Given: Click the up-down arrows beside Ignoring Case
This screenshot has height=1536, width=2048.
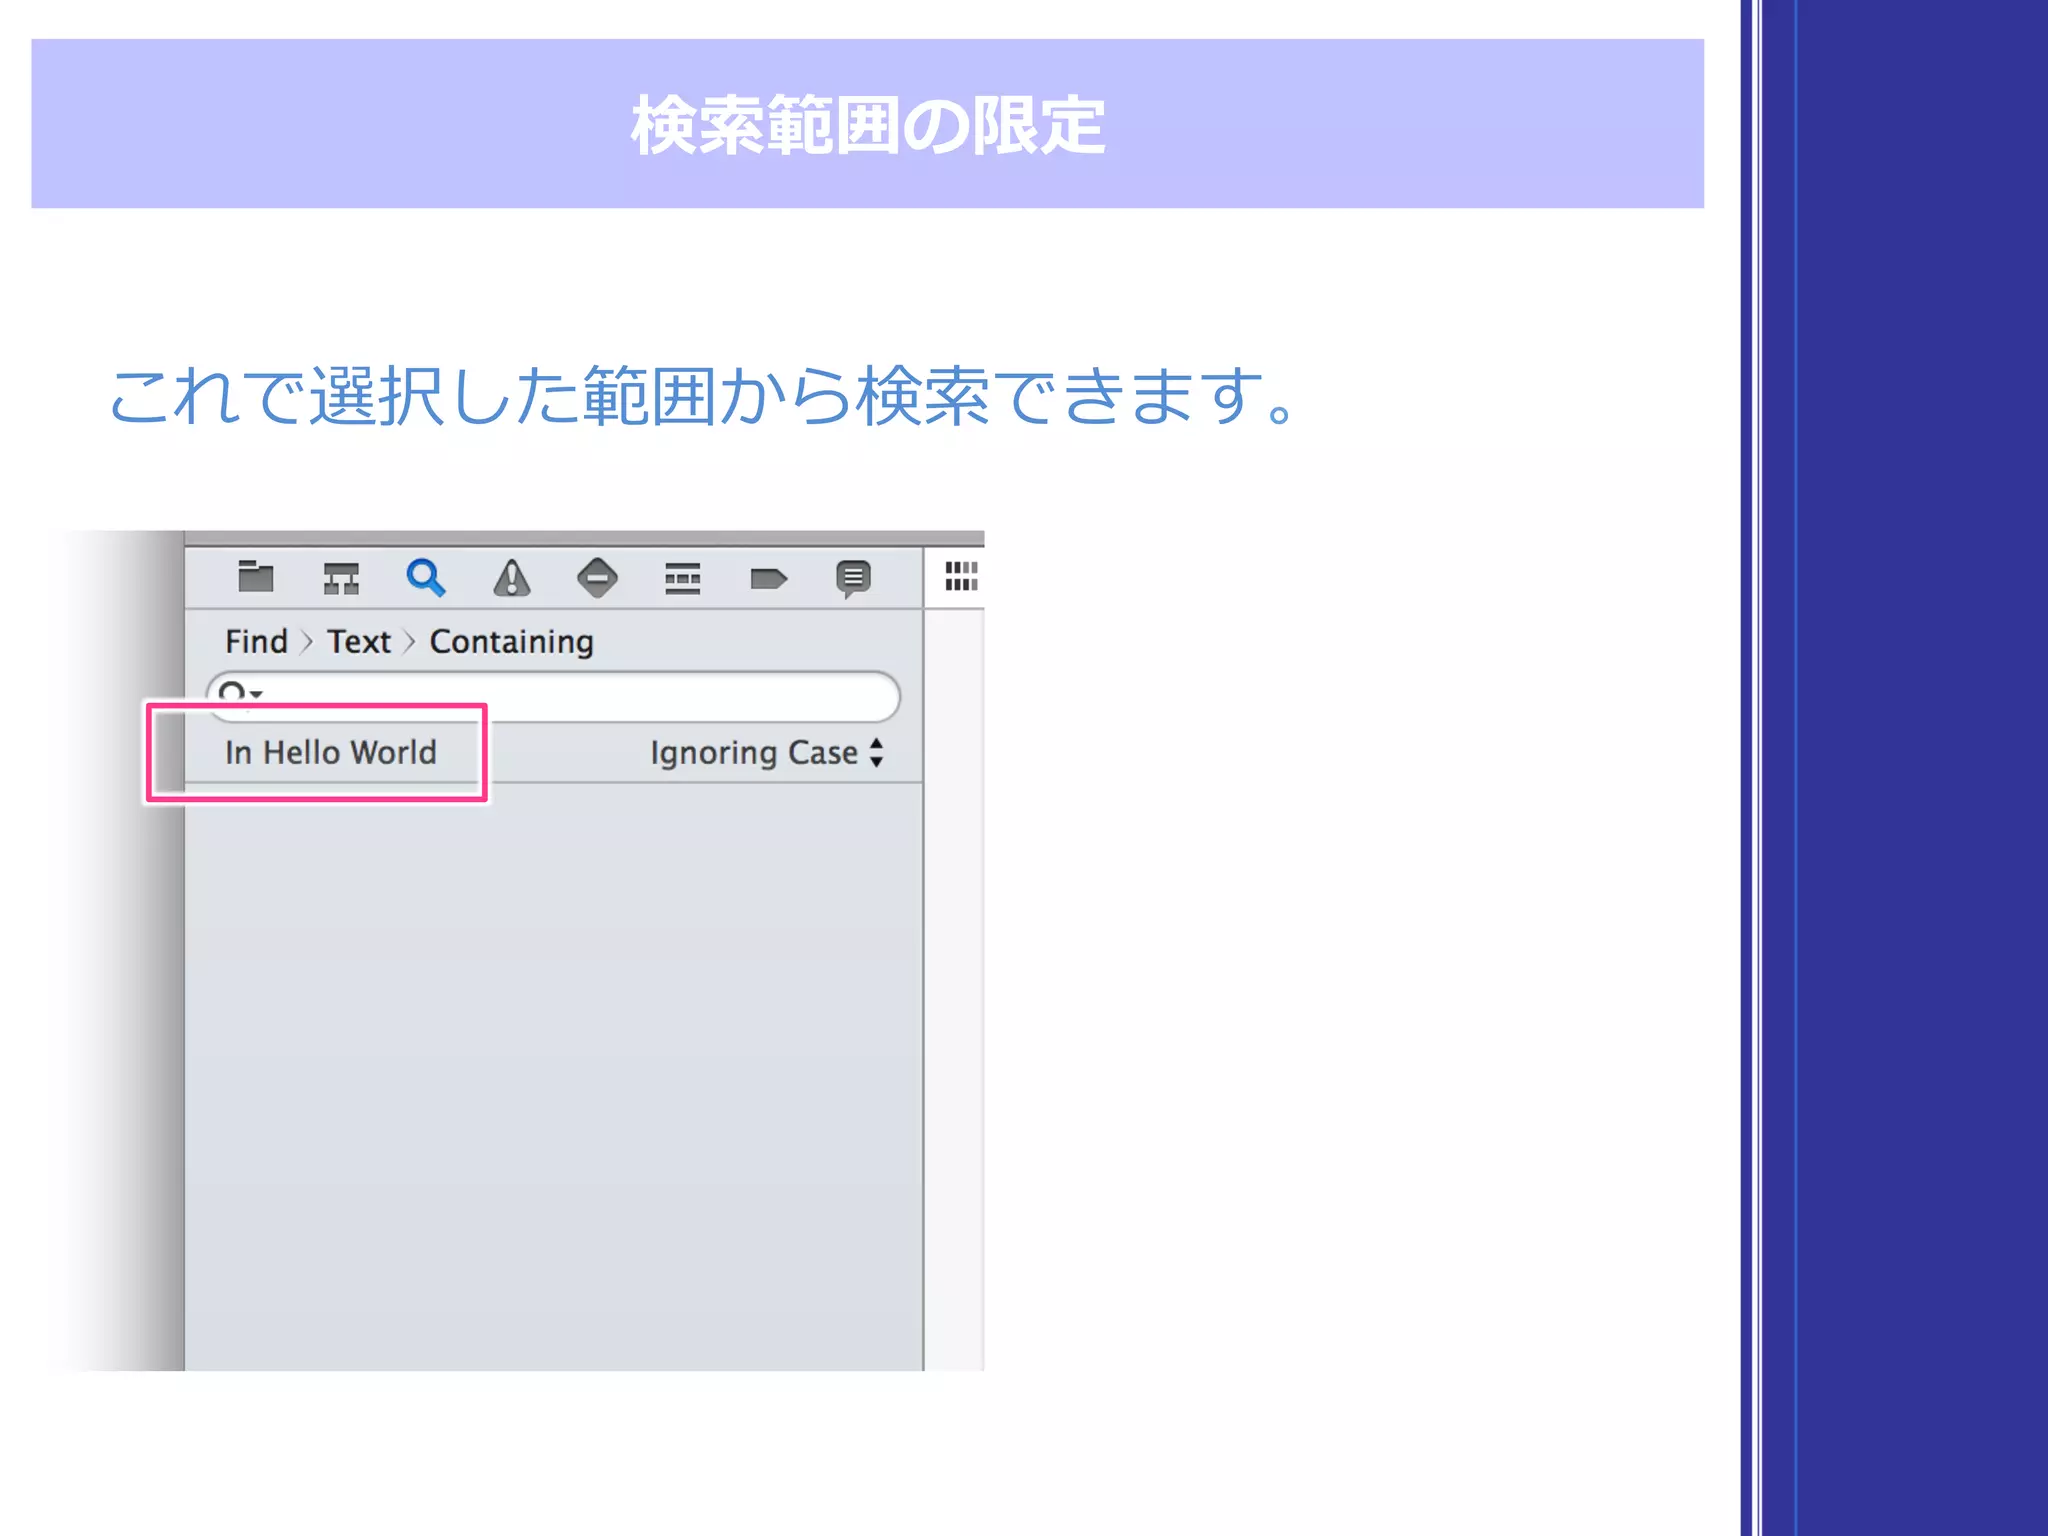Looking at the screenshot, I should click(x=877, y=752).
